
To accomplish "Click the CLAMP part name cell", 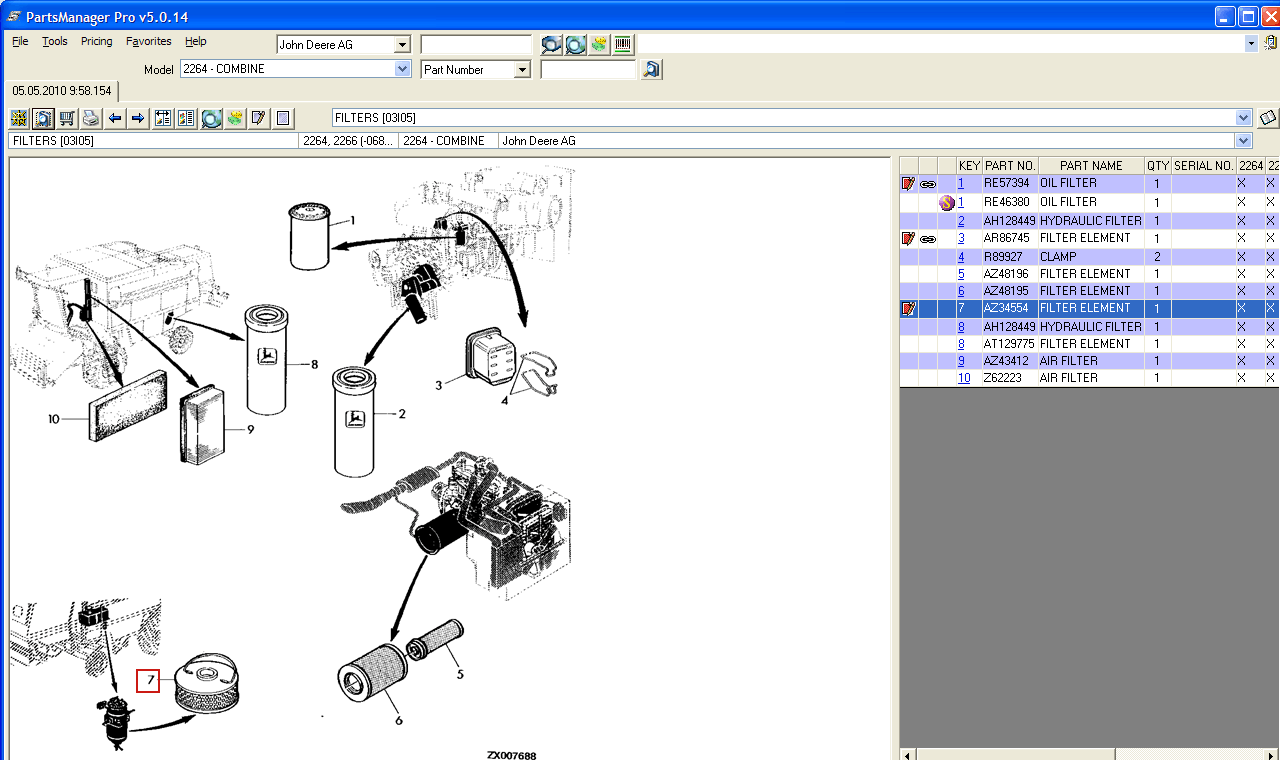I will click(1091, 257).
